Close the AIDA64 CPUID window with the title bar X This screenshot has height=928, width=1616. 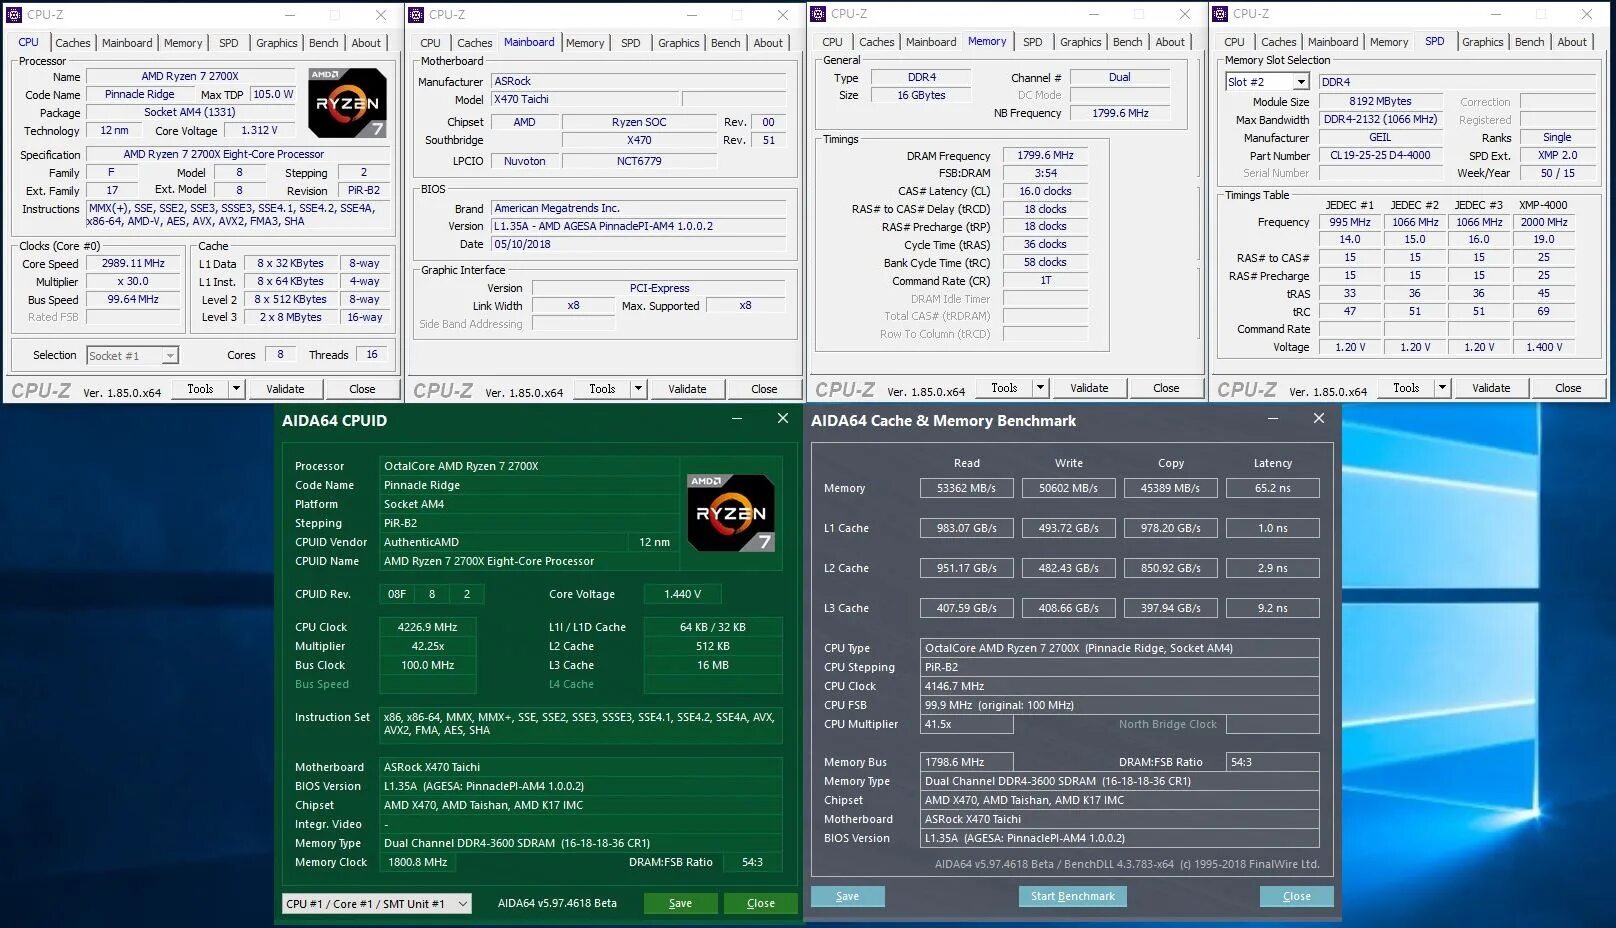tap(783, 419)
